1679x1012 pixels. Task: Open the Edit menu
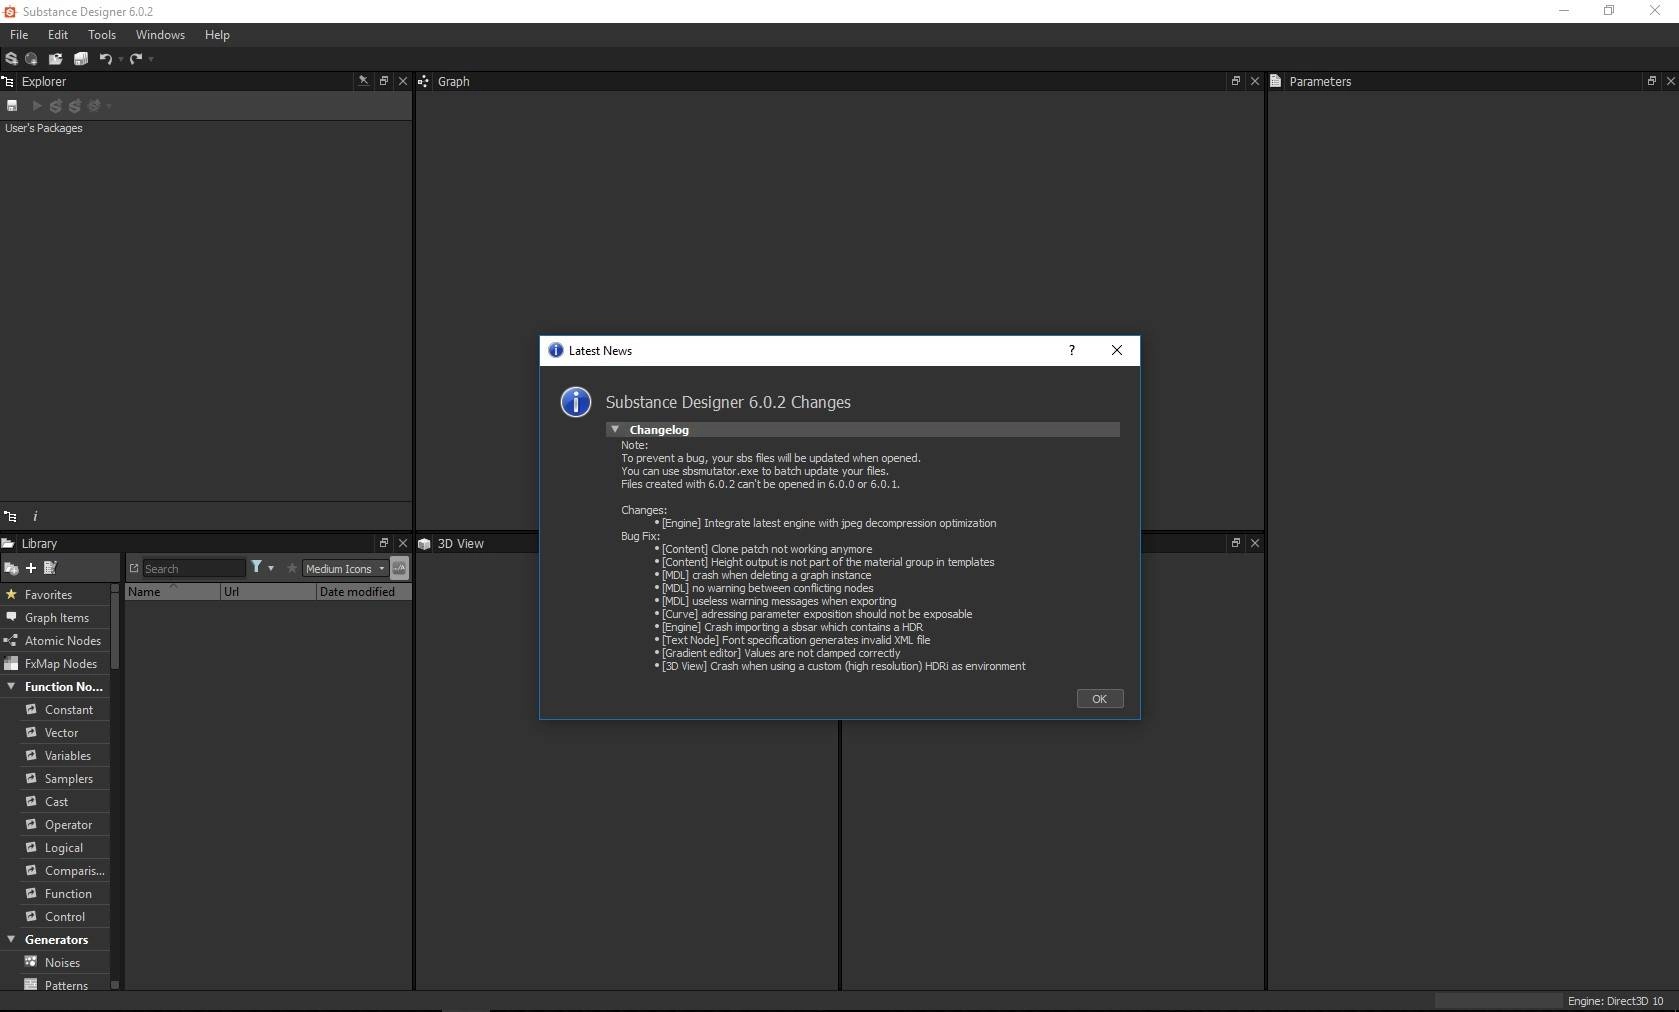coord(58,35)
